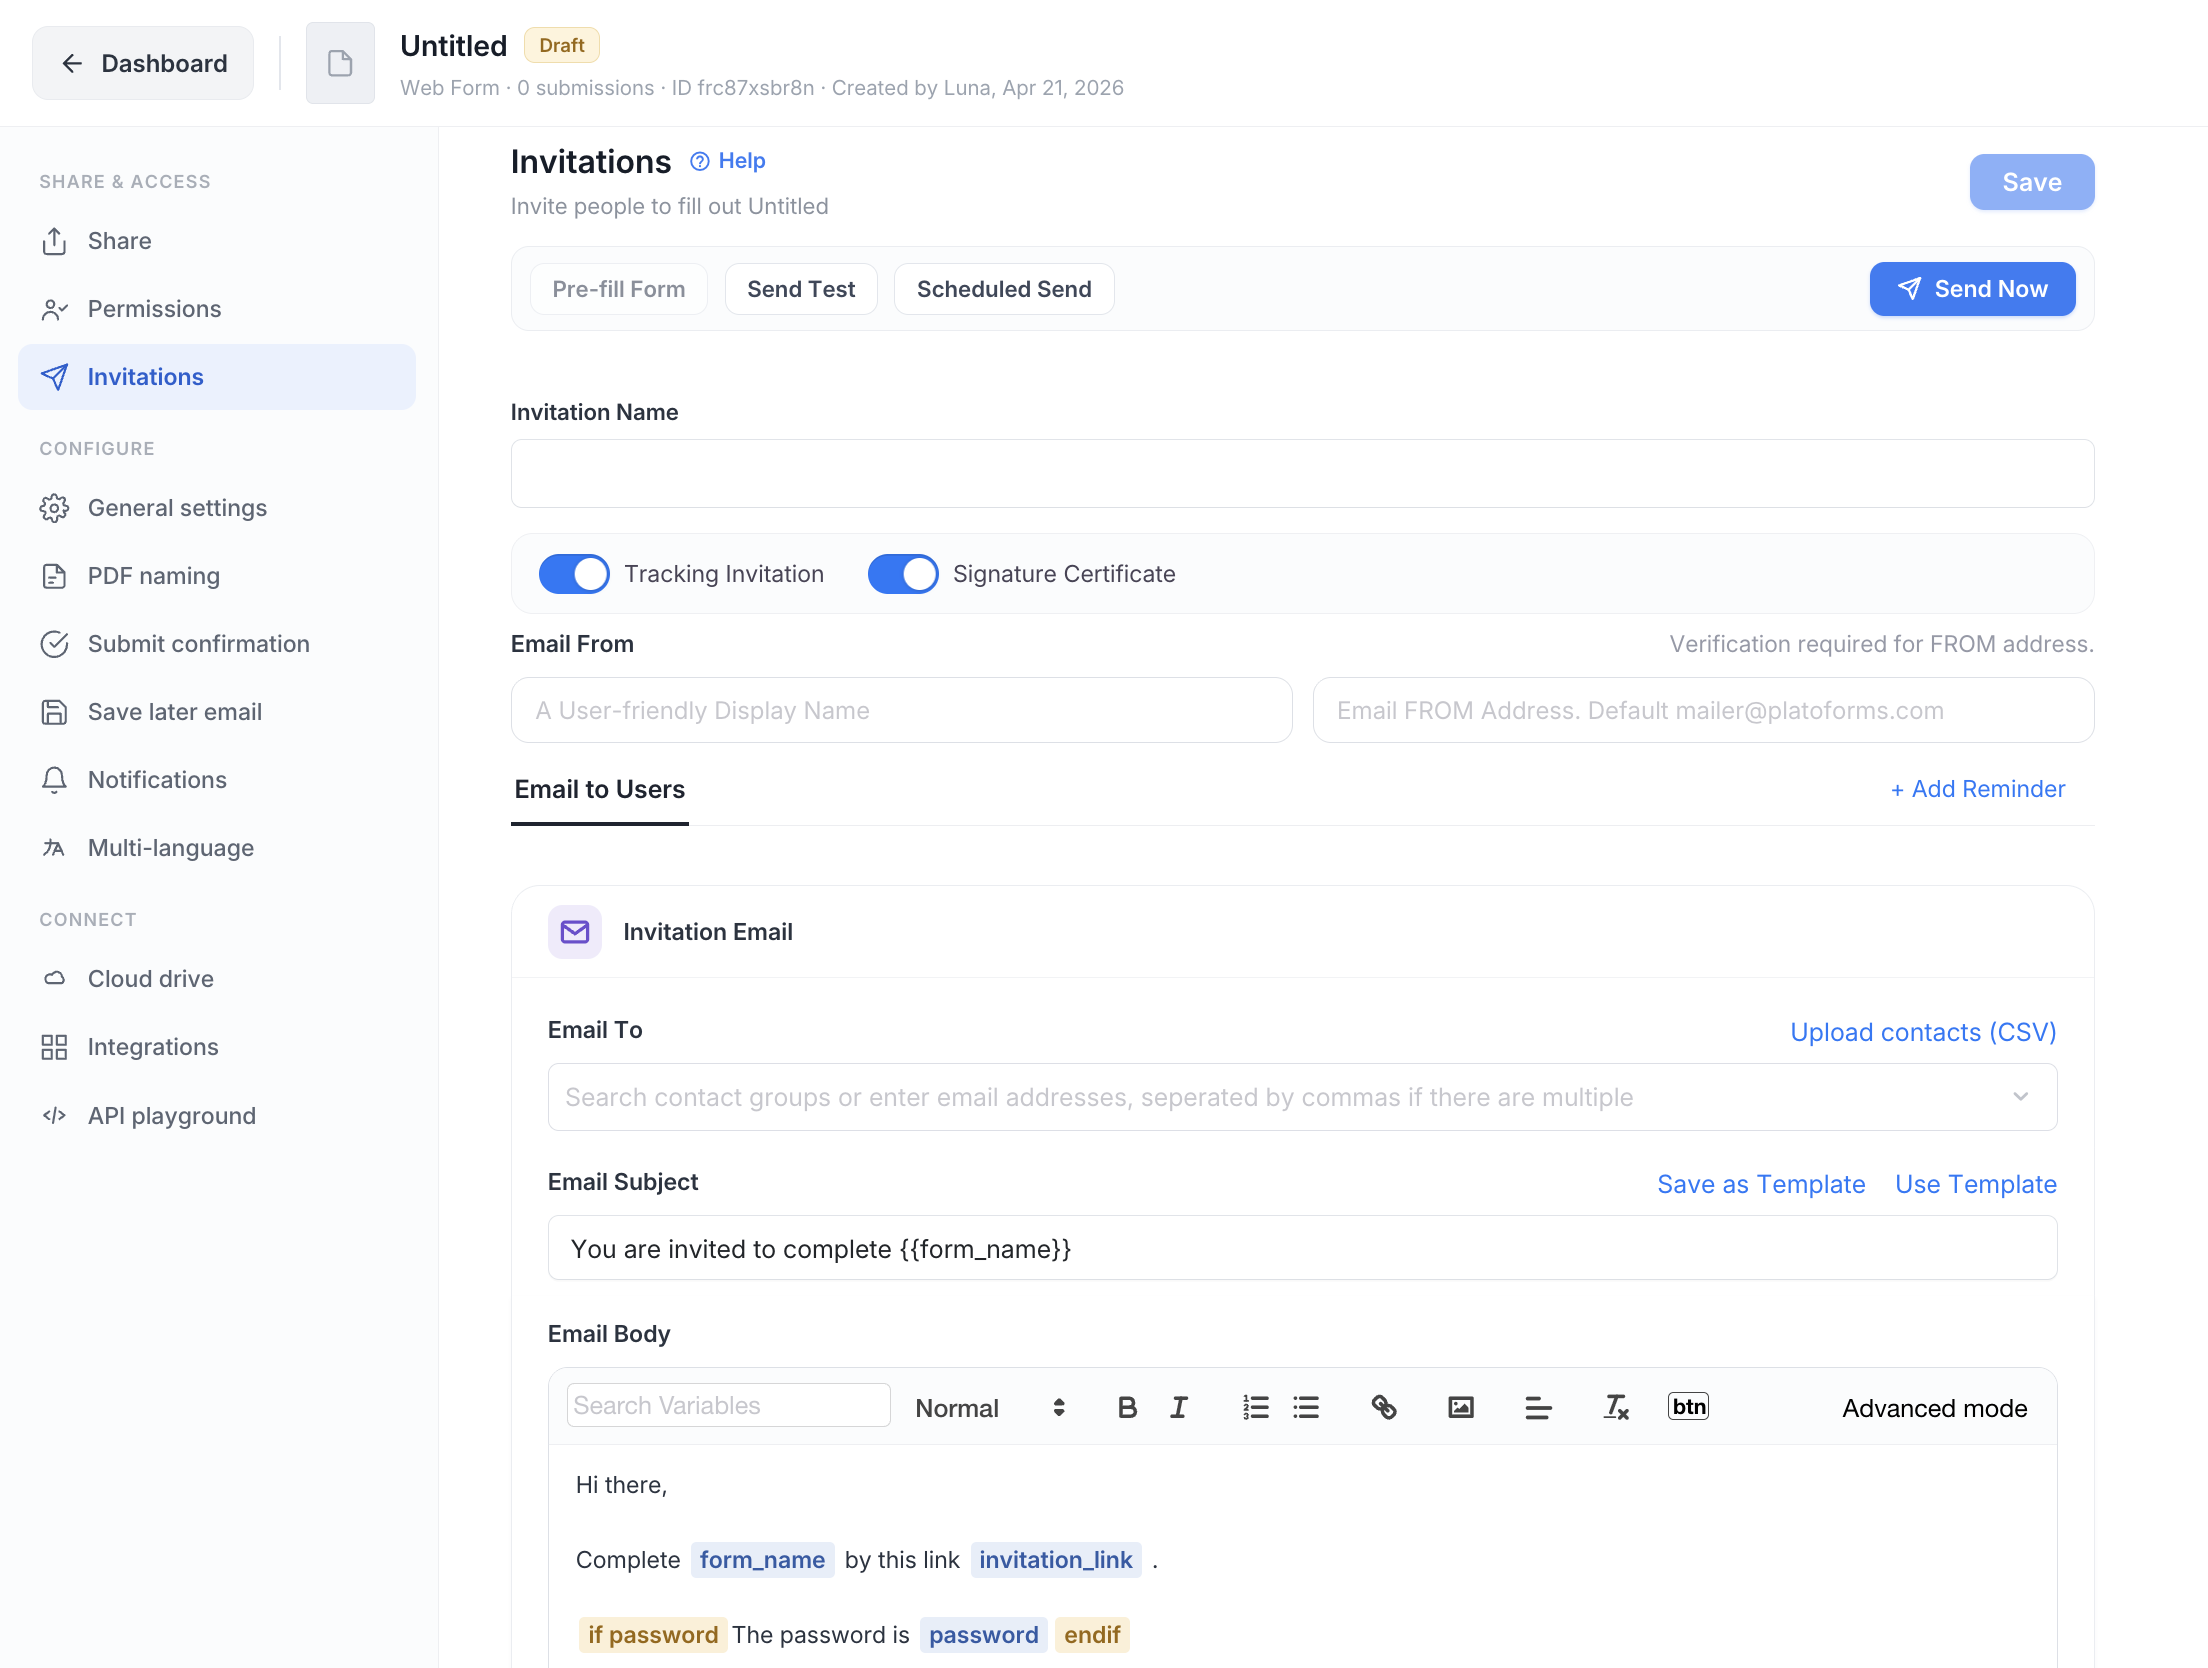Open Integrations in the sidebar
The width and height of the screenshot is (2208, 1668).
pyautogui.click(x=217, y=1047)
